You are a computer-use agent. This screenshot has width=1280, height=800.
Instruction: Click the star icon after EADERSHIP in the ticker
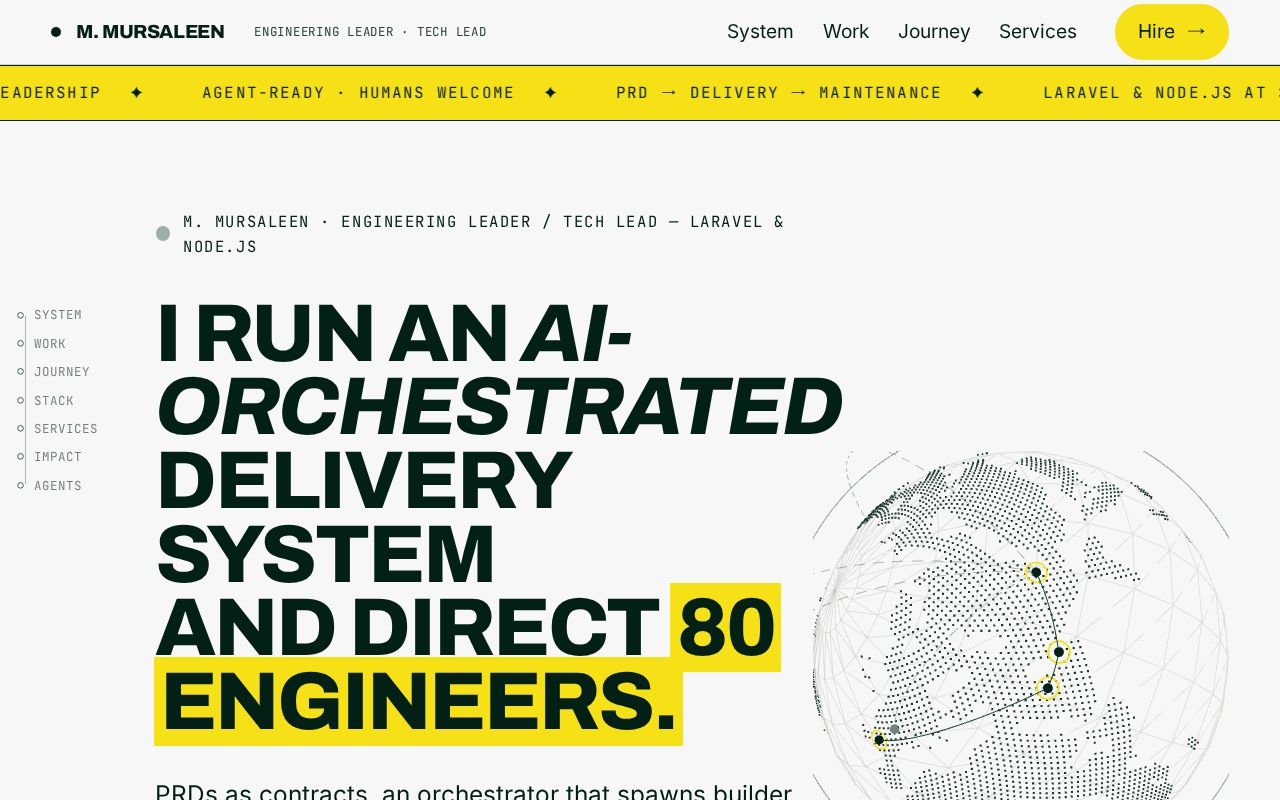(136, 93)
